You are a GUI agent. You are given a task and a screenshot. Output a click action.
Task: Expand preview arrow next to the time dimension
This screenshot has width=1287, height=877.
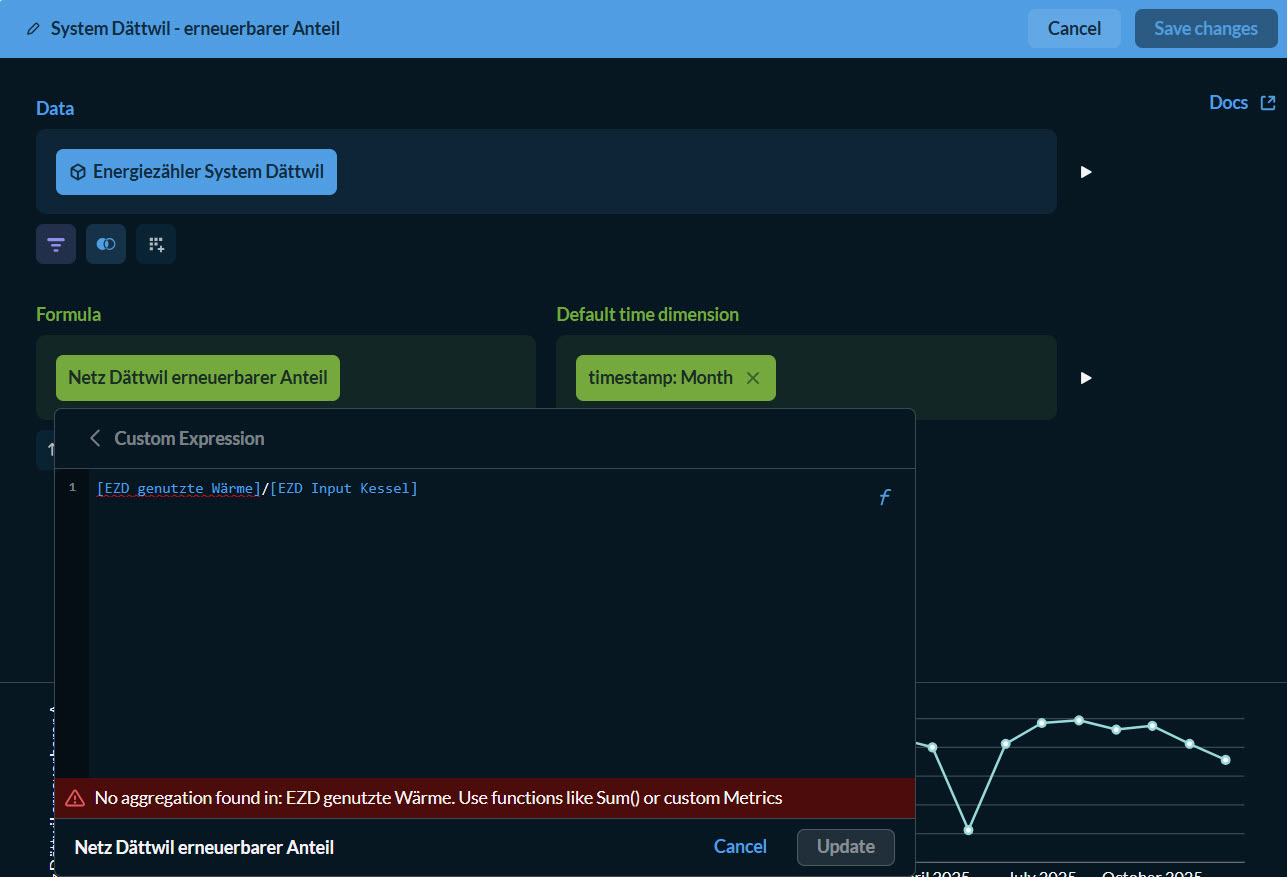pyautogui.click(x=1086, y=378)
